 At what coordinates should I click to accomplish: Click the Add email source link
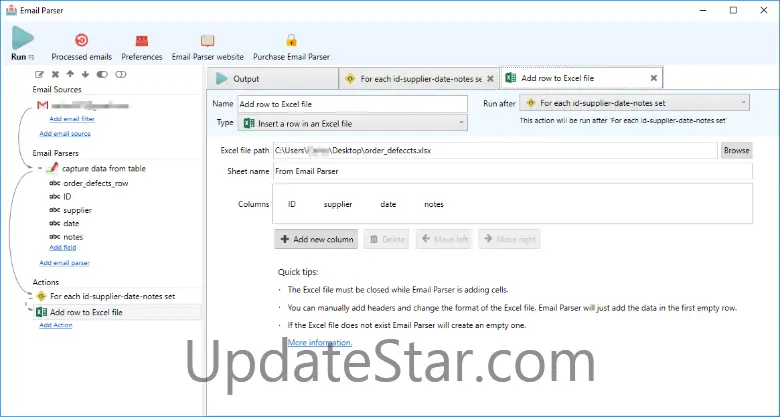pos(65,133)
